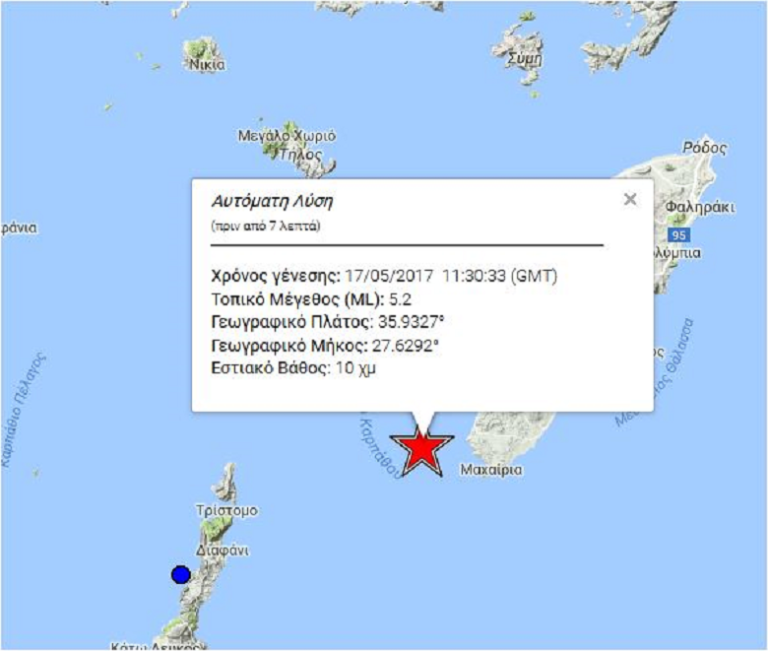Image resolution: width=768 pixels, height=651 pixels.
Task: Click the Μαχαίρια place label
Action: [490, 469]
